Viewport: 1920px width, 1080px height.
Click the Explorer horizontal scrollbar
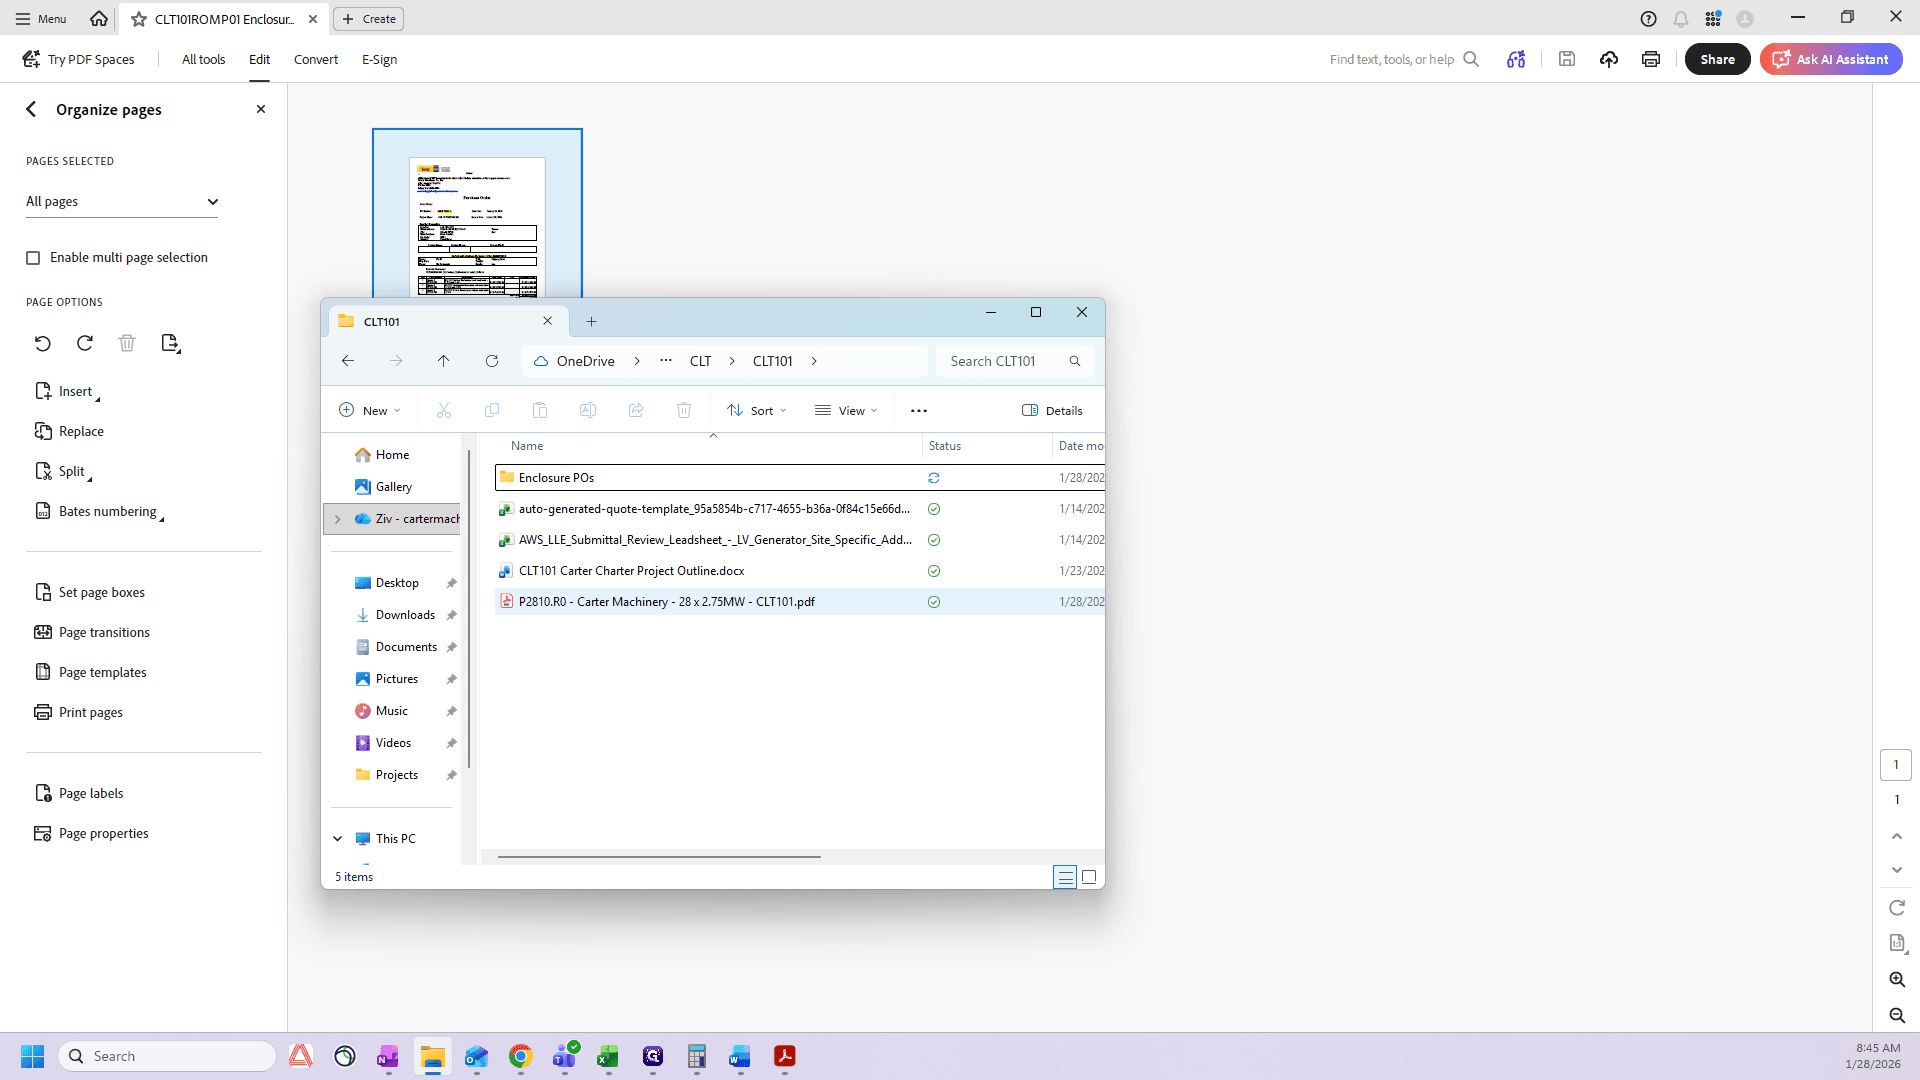(x=659, y=857)
